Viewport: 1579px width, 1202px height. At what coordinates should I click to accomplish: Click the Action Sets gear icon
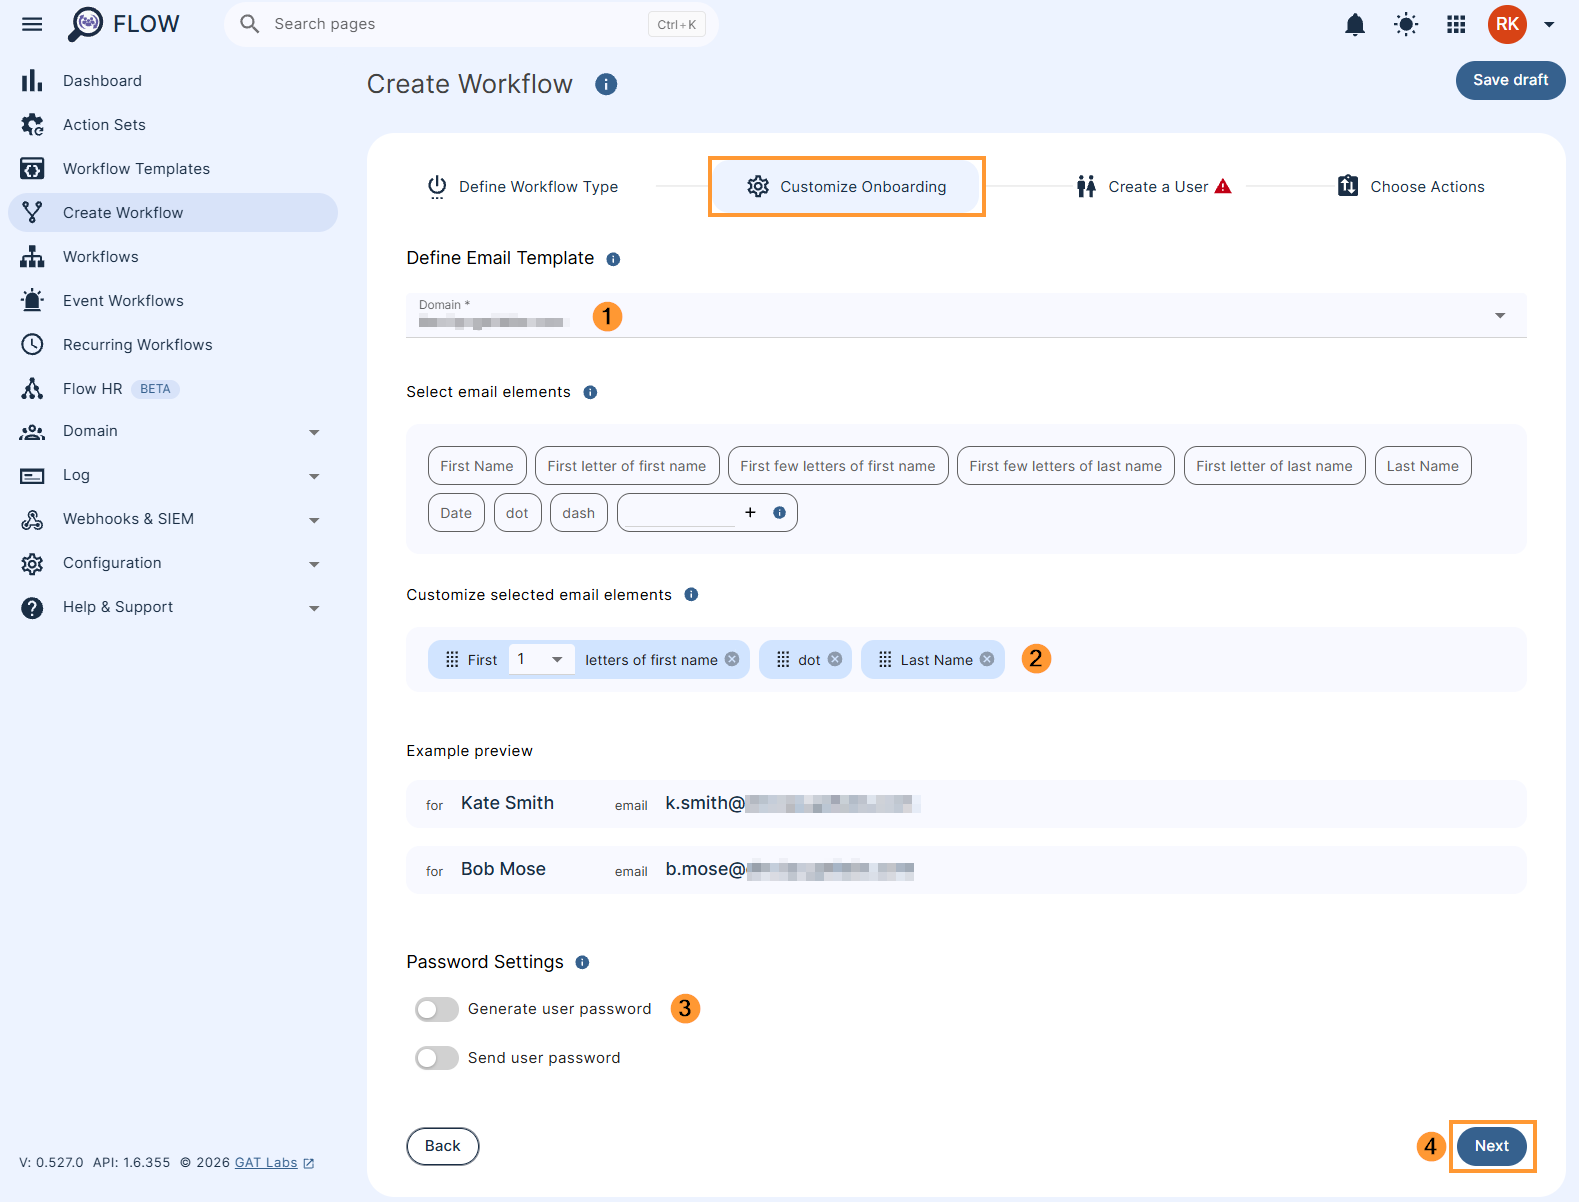[x=32, y=124]
